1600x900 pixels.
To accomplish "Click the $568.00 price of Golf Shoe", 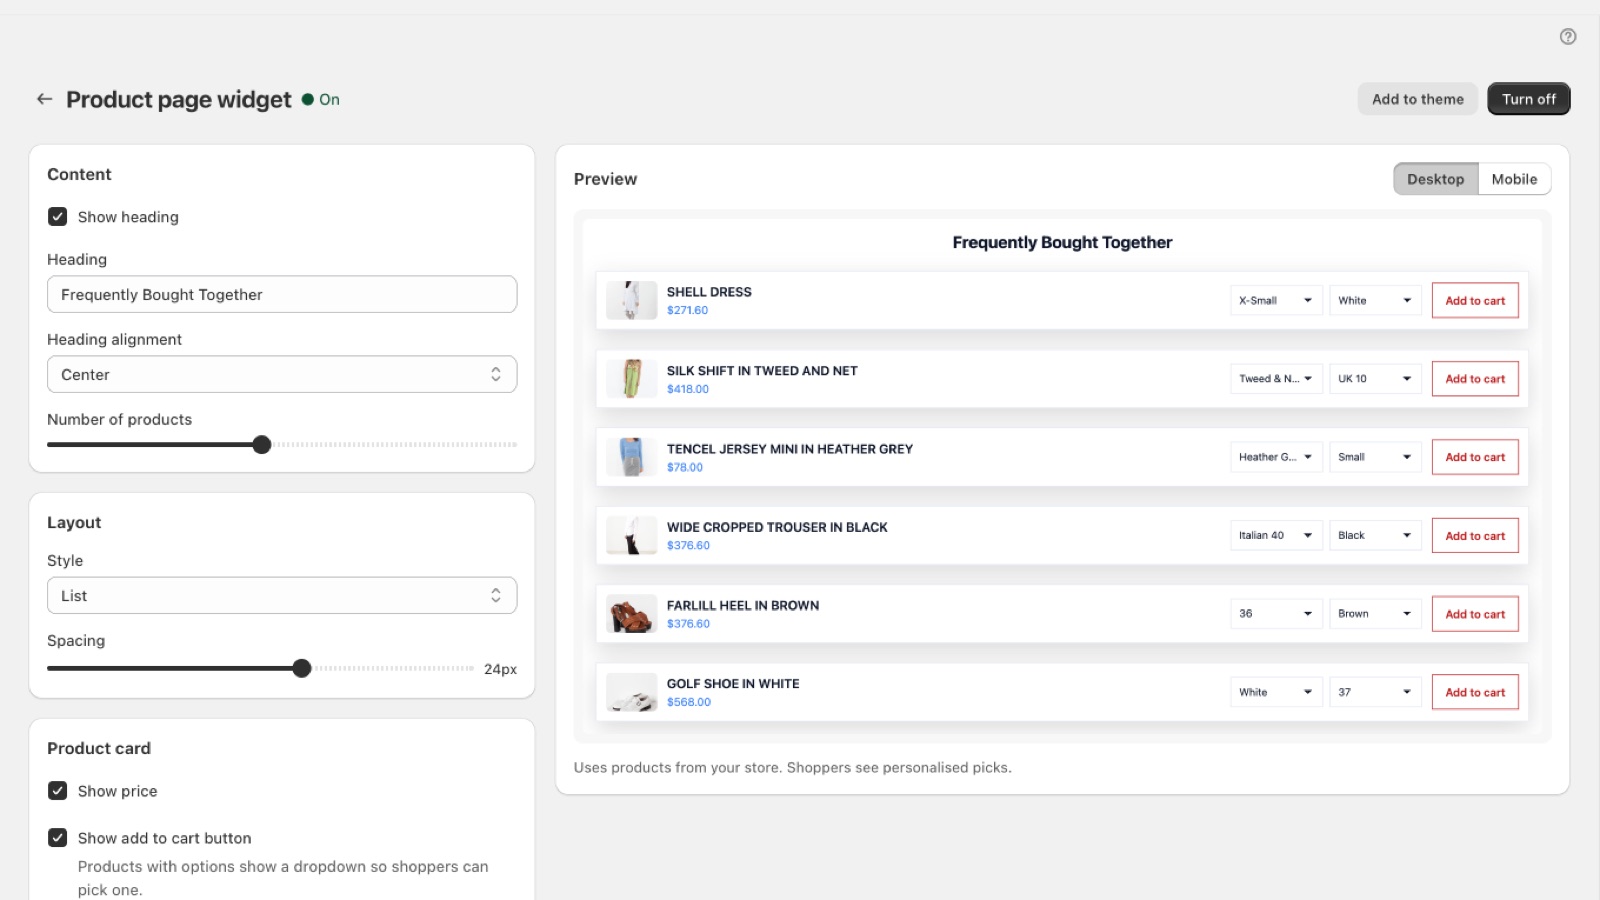I will (x=689, y=702).
